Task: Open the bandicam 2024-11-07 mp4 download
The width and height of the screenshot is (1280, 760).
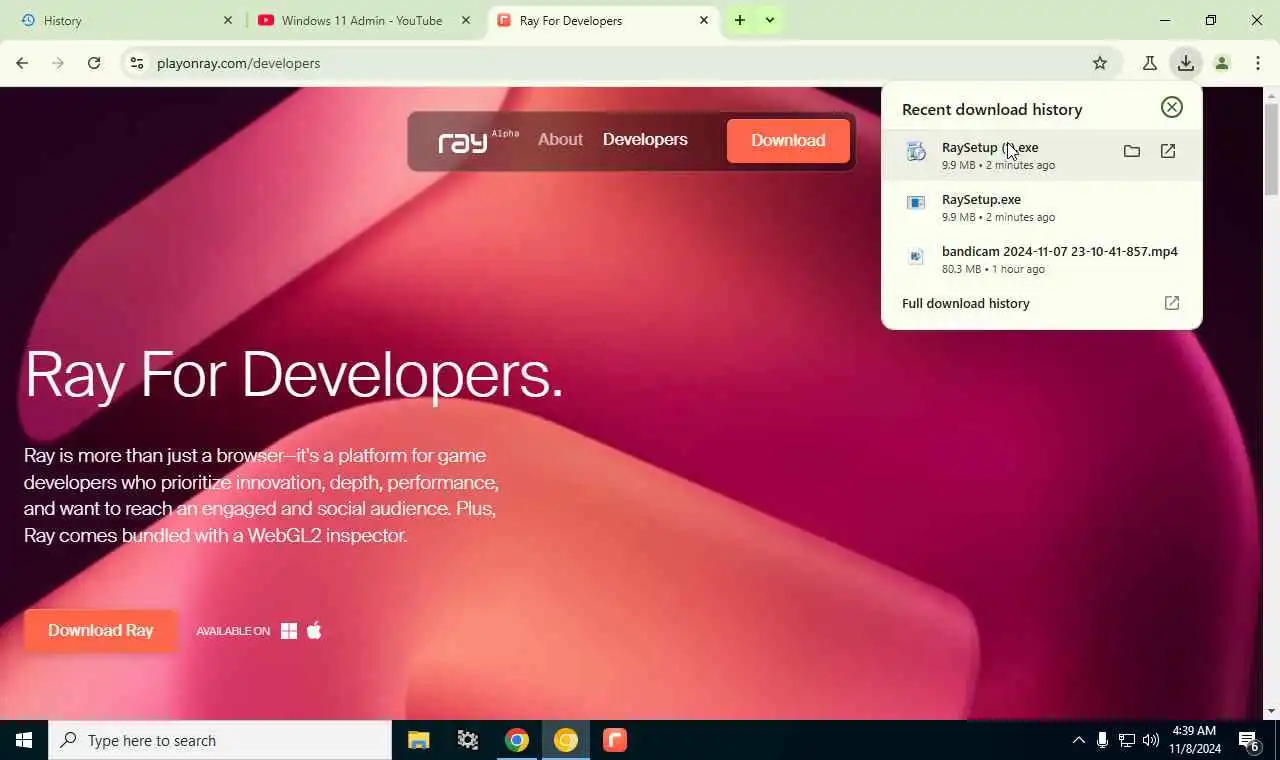Action: 1041,259
